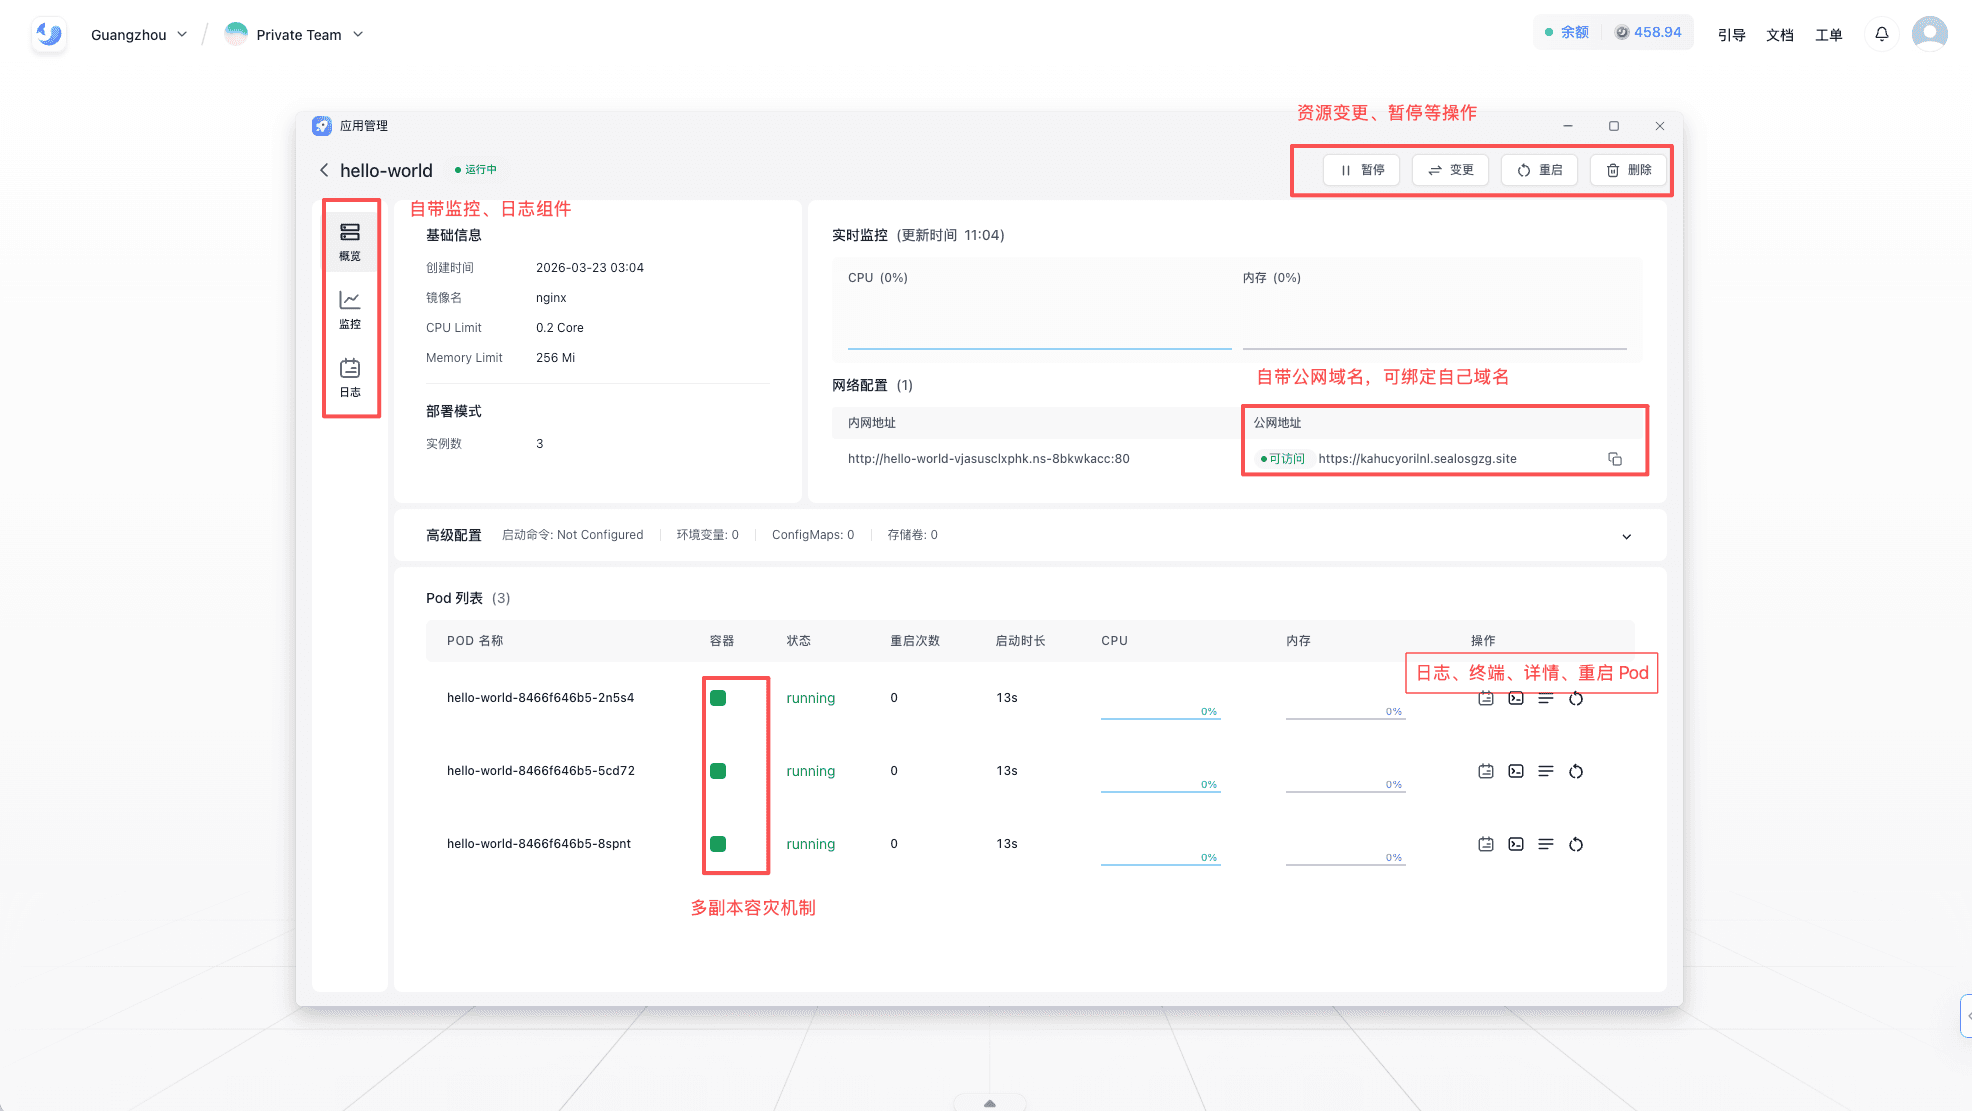Open the Guangzhou region dropdown
Screen dimensions: 1972x1111
(x=139, y=35)
